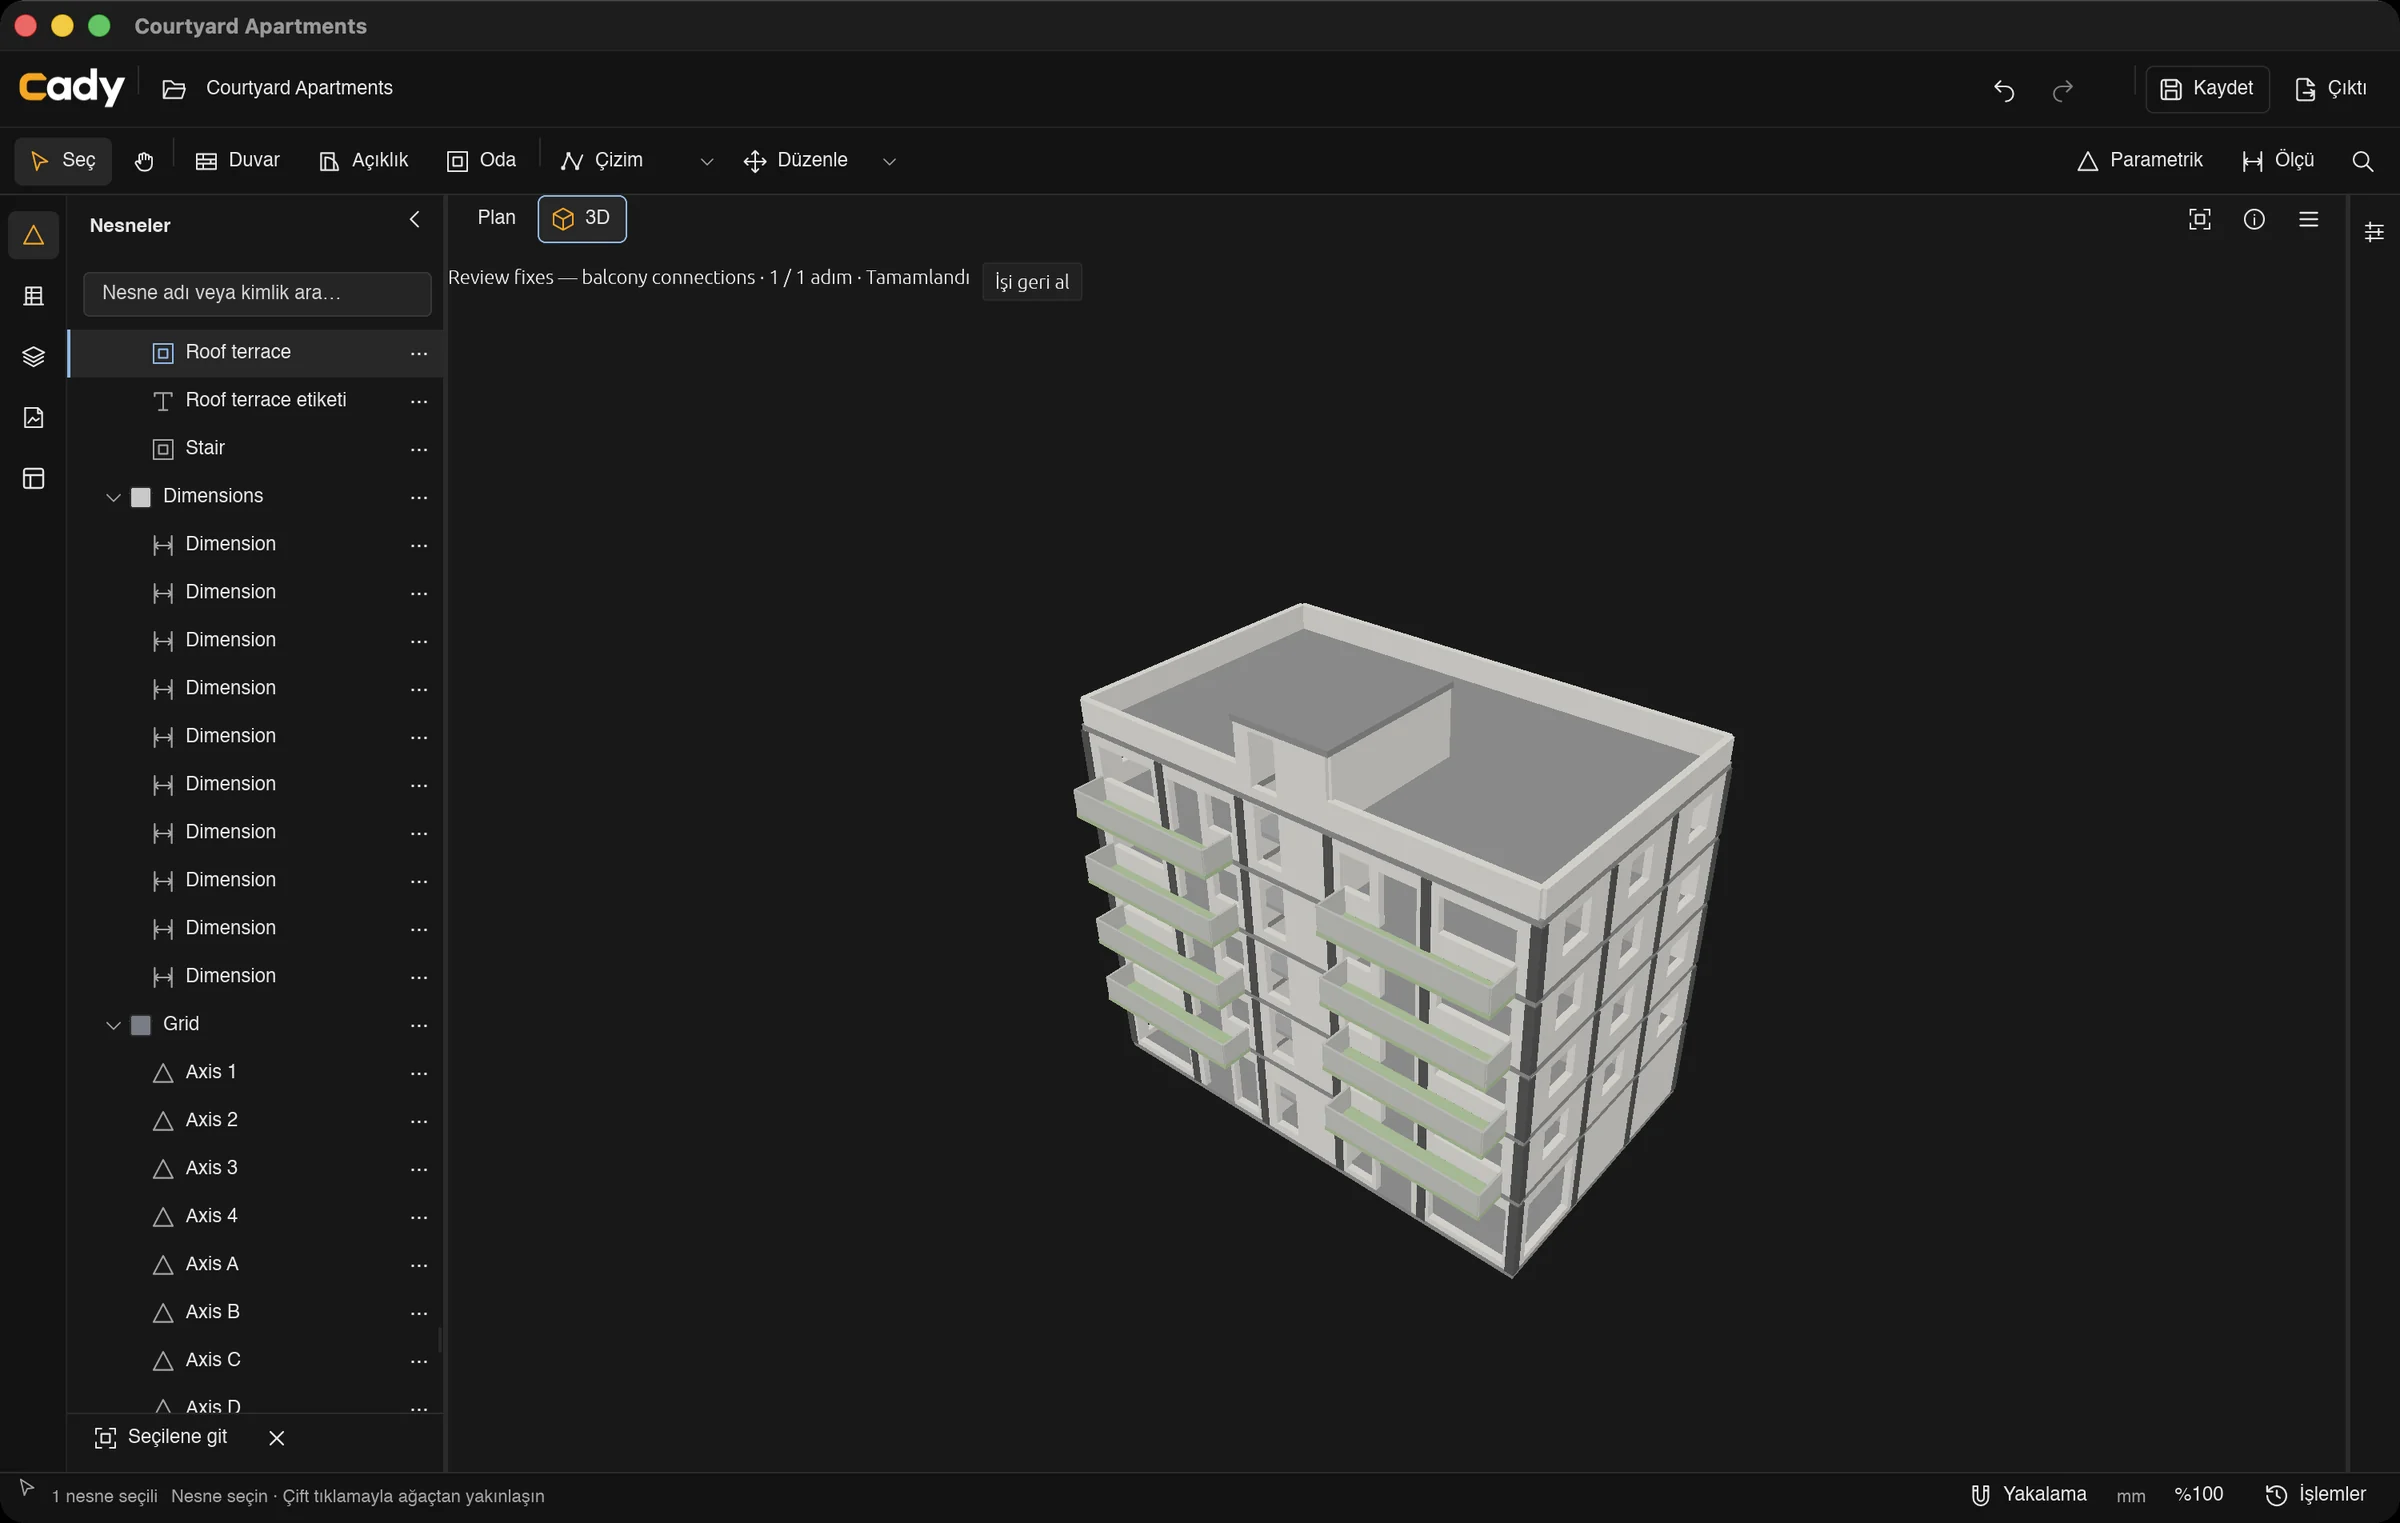Select Axis A in the tree
The height and width of the screenshot is (1523, 2400).
[x=255, y=1265]
